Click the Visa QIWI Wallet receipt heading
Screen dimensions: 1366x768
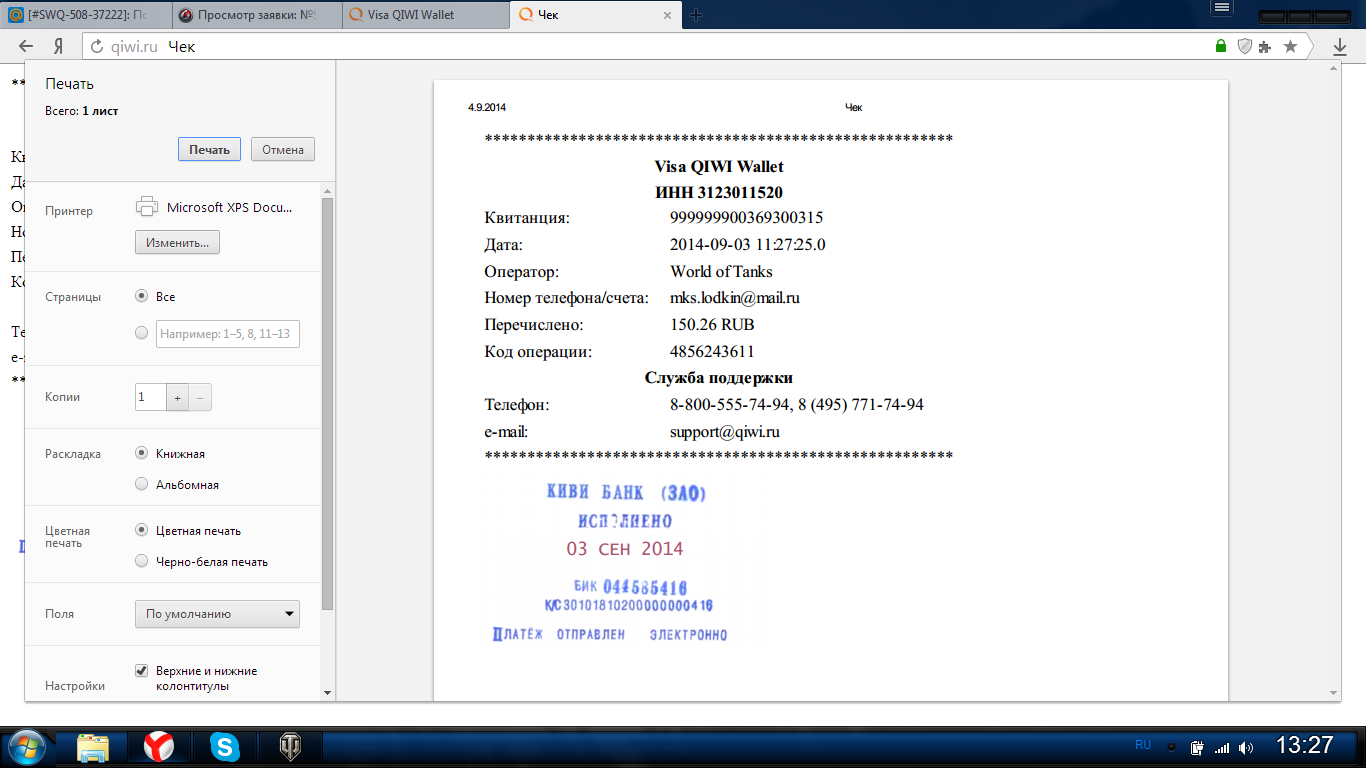(x=719, y=166)
